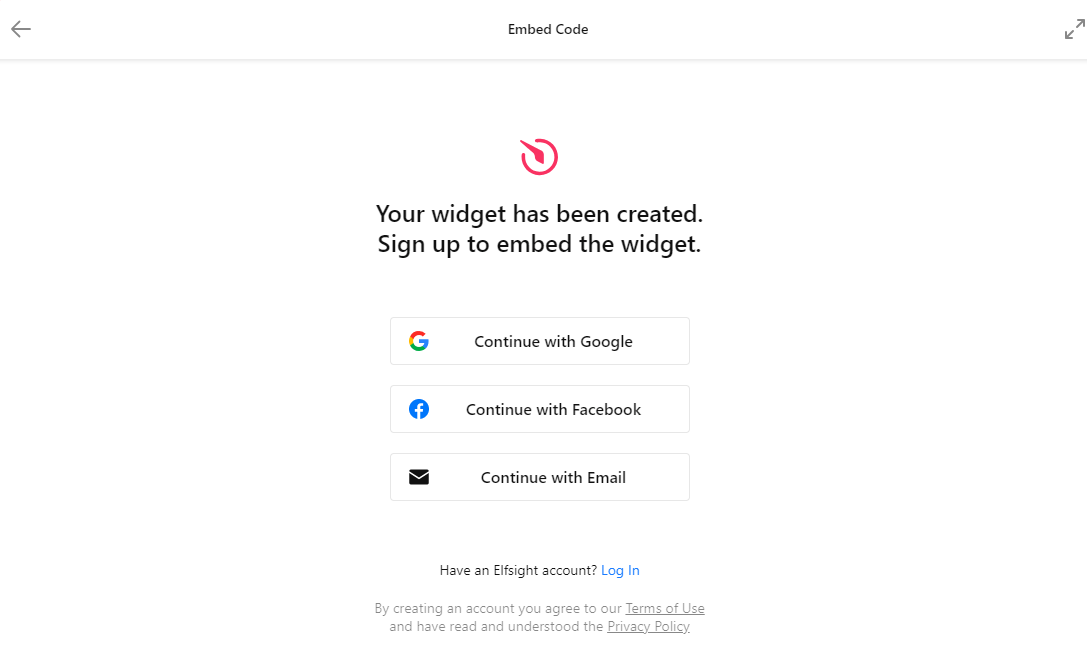Sign in with the Facebook button
Screen dimensions: 1087x652
coord(539,409)
